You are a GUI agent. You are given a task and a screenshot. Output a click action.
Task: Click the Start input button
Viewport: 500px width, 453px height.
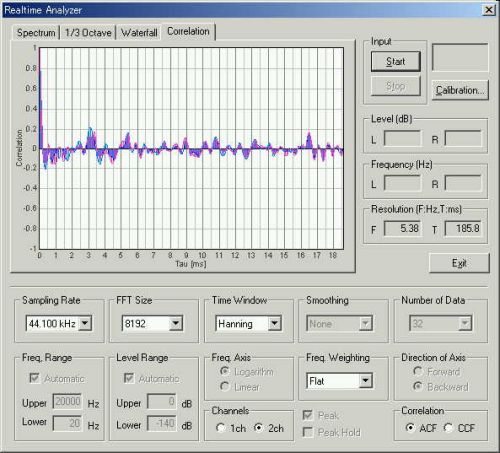click(x=396, y=61)
